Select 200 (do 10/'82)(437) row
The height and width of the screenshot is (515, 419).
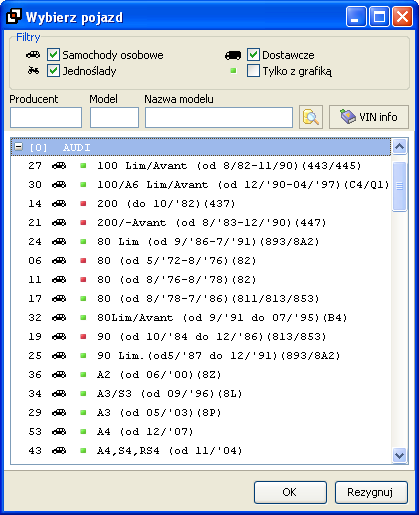tap(201, 204)
